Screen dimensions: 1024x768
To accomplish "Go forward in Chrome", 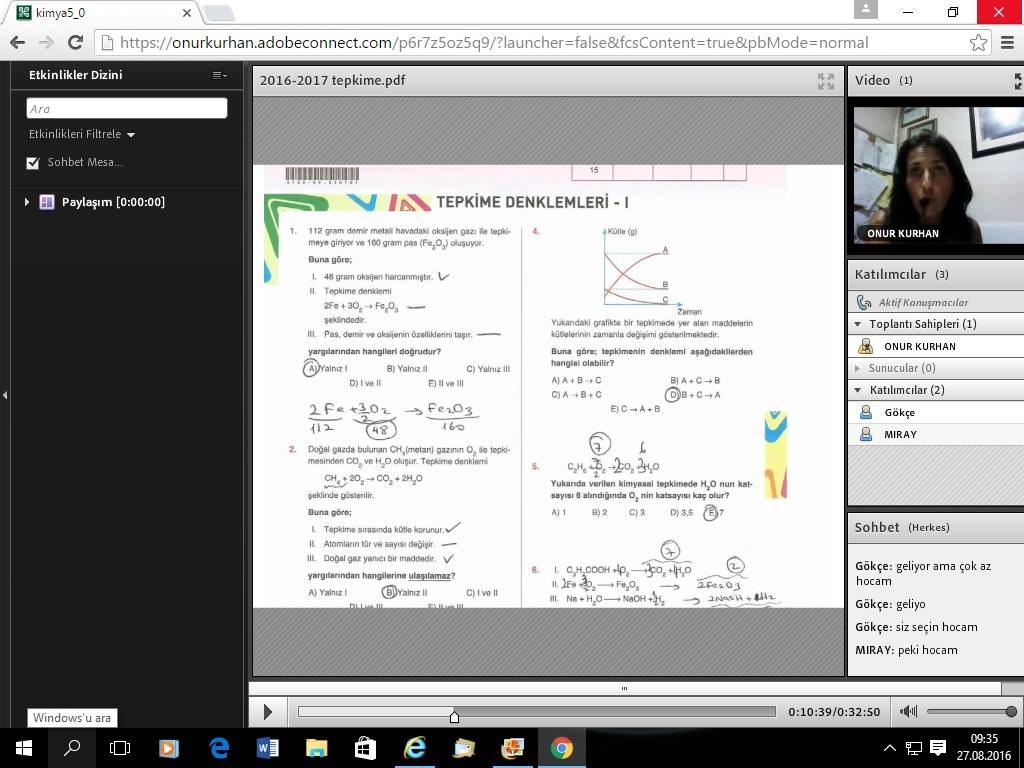I will point(46,42).
